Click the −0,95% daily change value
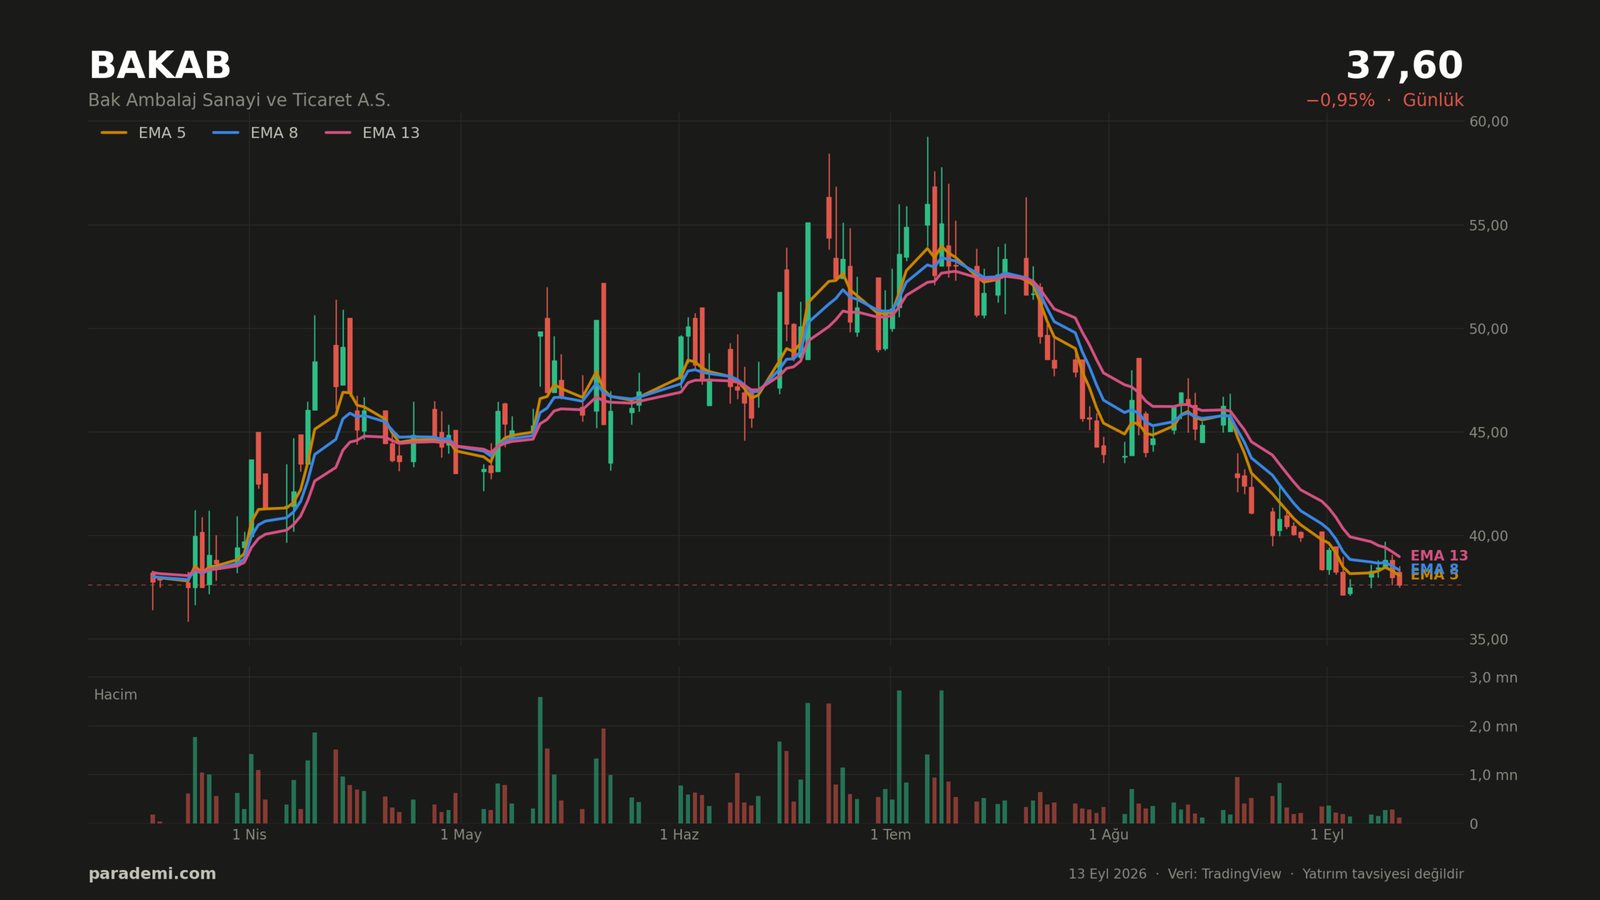This screenshot has width=1600, height=900. click(1340, 100)
